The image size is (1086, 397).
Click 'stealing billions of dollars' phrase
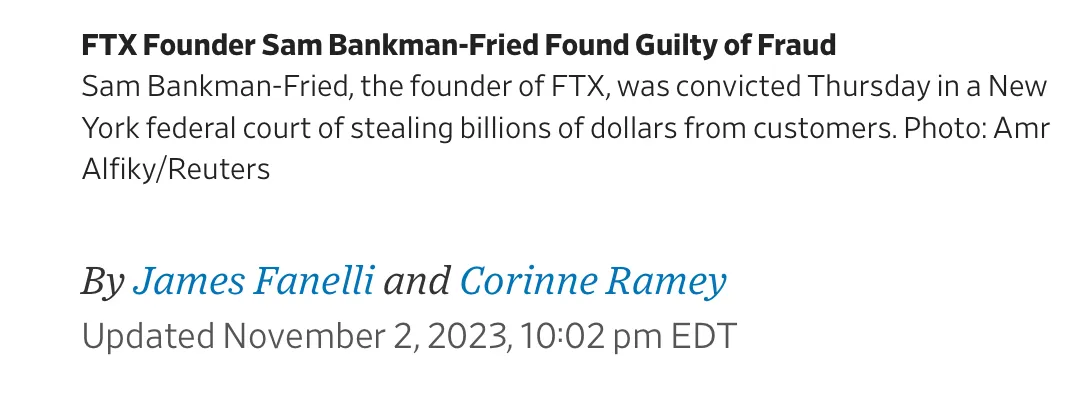(513, 129)
